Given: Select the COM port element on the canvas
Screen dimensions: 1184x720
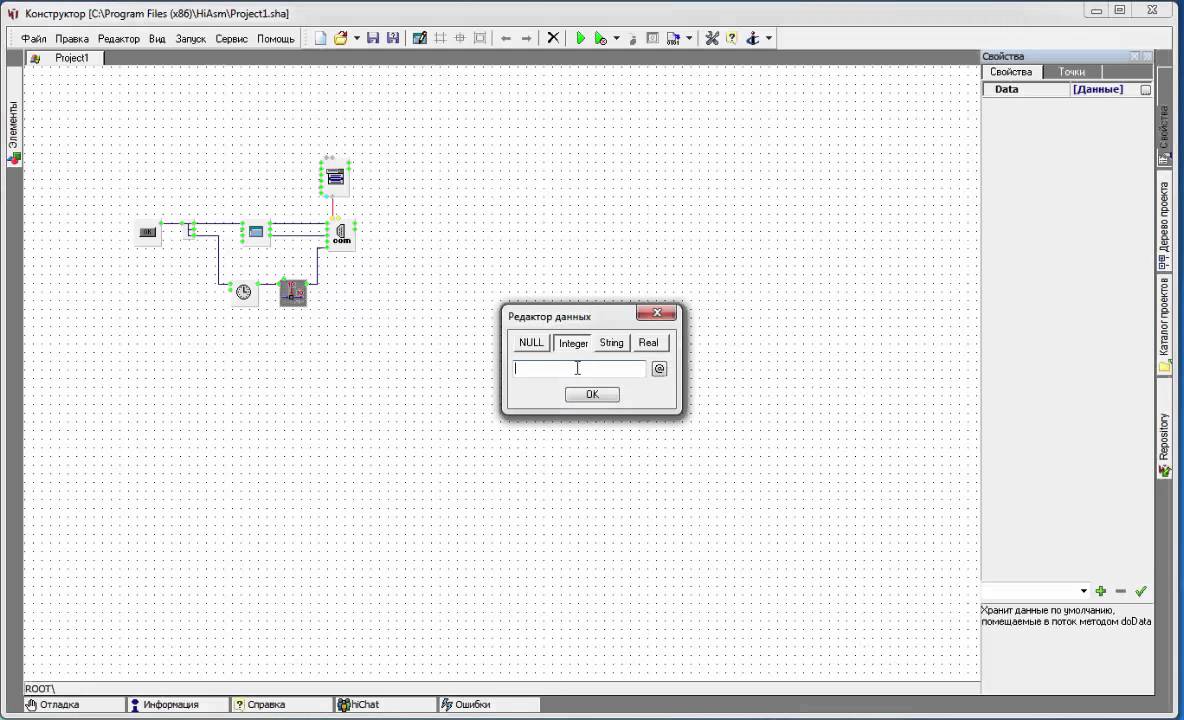Looking at the screenshot, I should tap(341, 234).
